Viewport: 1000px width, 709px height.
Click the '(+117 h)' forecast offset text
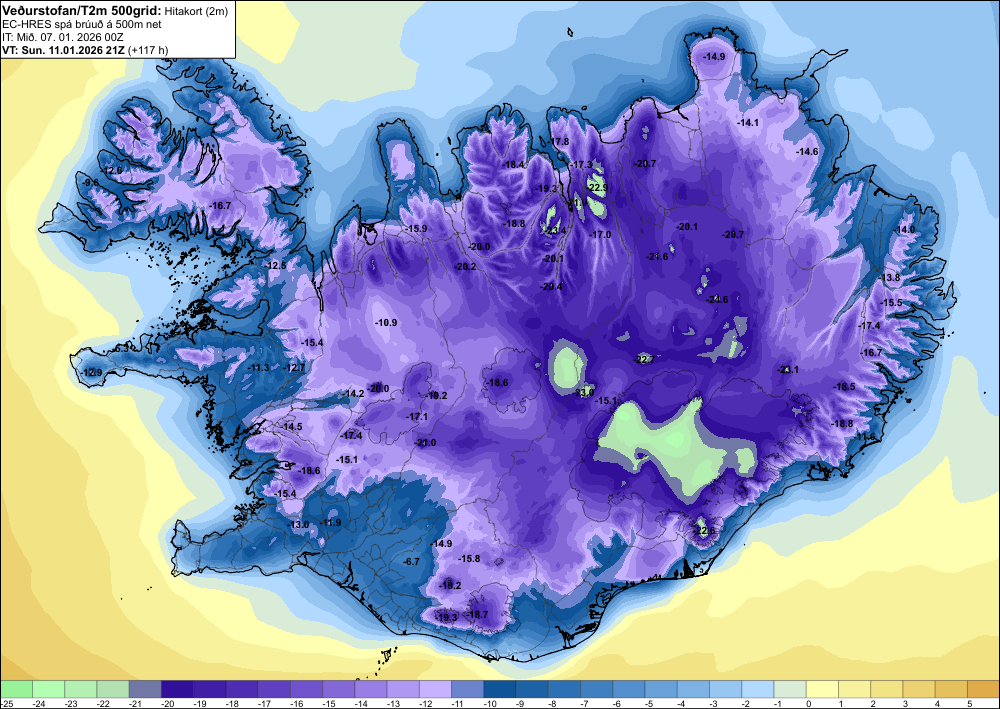pos(148,50)
